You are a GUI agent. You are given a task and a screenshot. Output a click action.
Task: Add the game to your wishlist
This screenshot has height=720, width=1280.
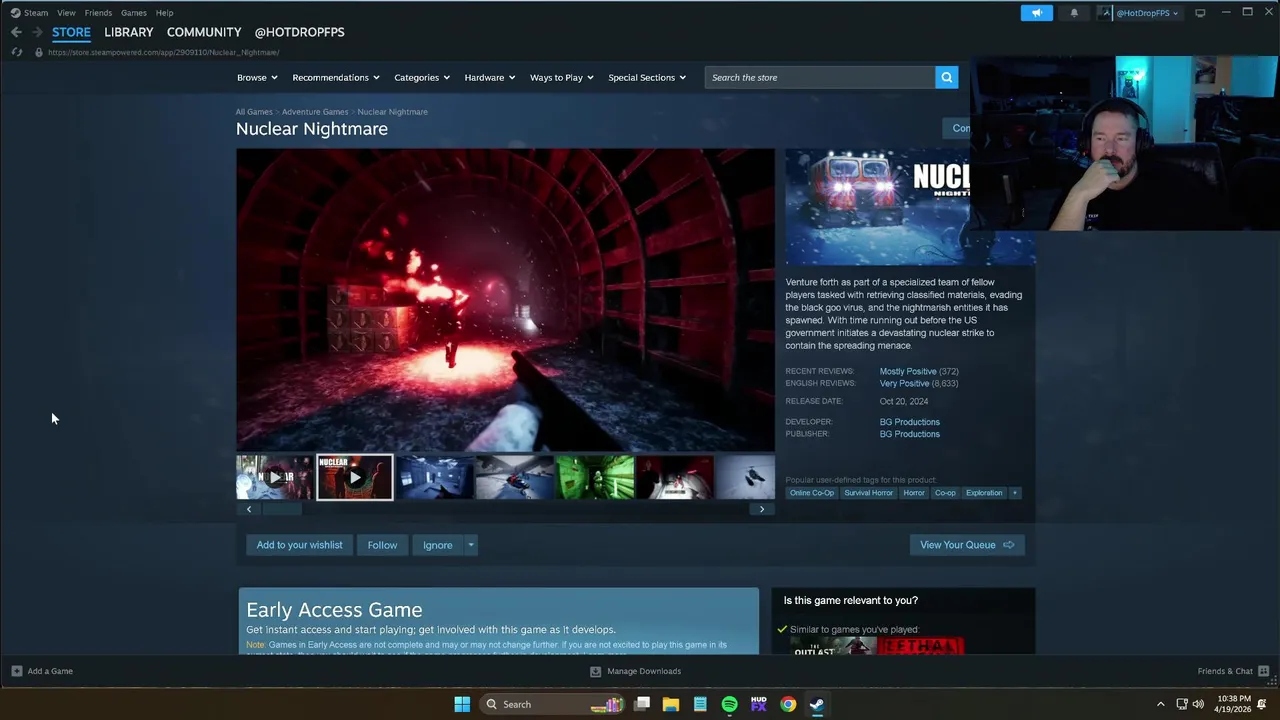299,545
